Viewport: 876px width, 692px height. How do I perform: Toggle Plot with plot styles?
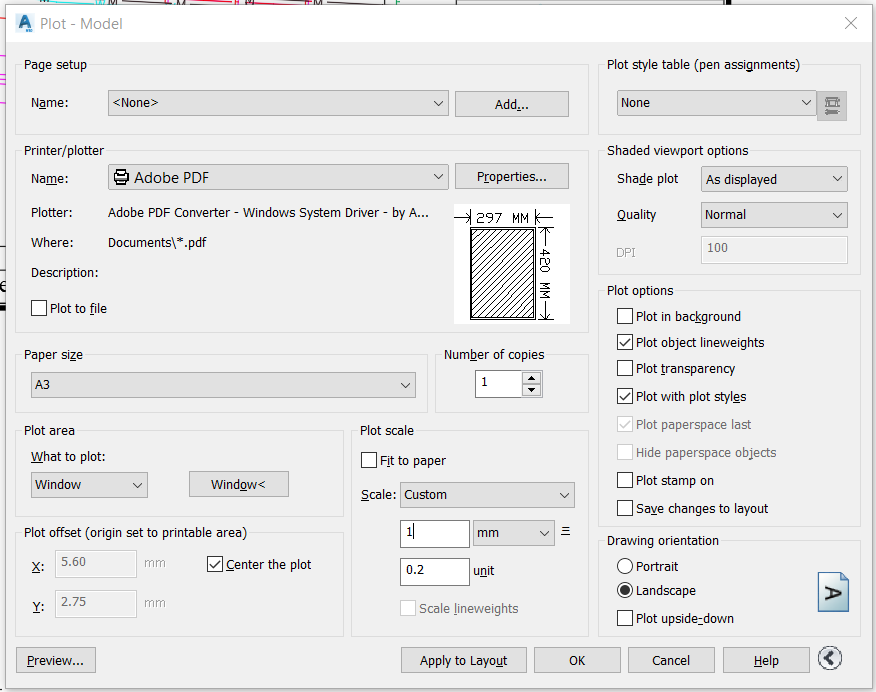(x=625, y=397)
